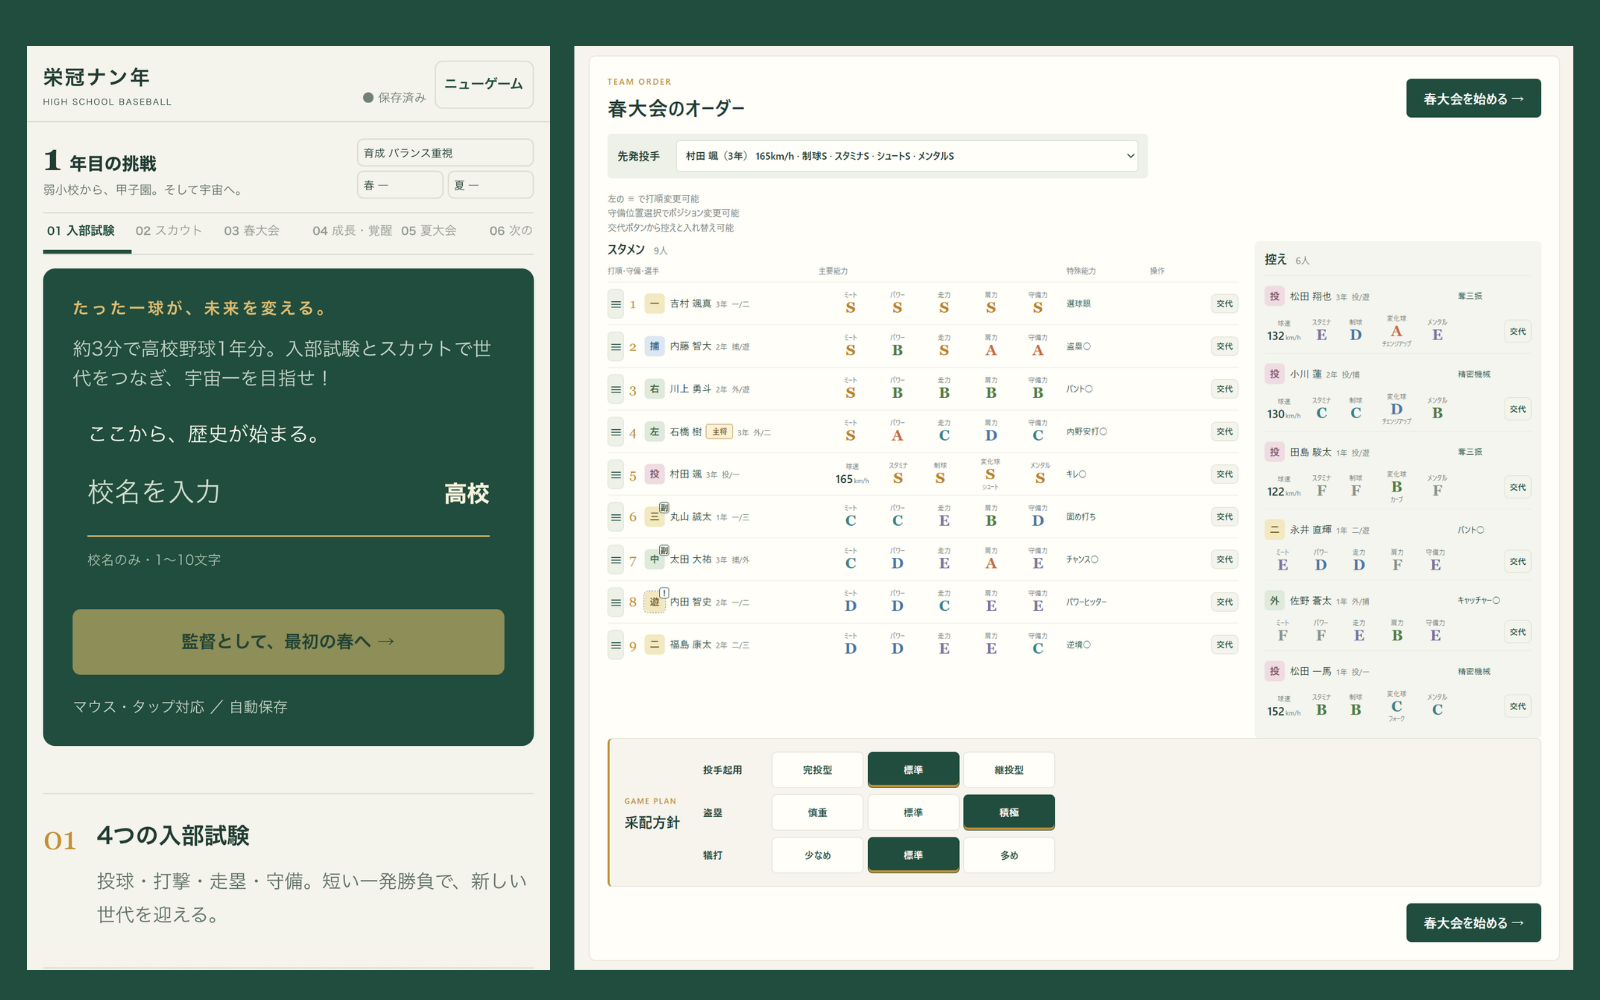Click the 右 position badge for 川上 勇斗
This screenshot has width=1600, height=1000.
(654, 389)
